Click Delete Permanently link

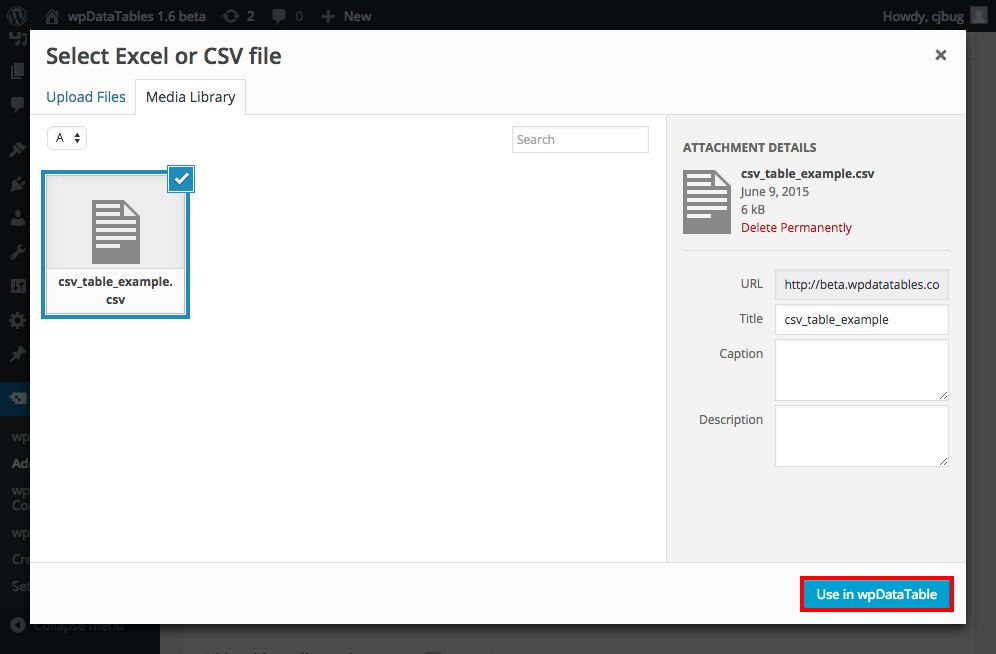tap(796, 227)
